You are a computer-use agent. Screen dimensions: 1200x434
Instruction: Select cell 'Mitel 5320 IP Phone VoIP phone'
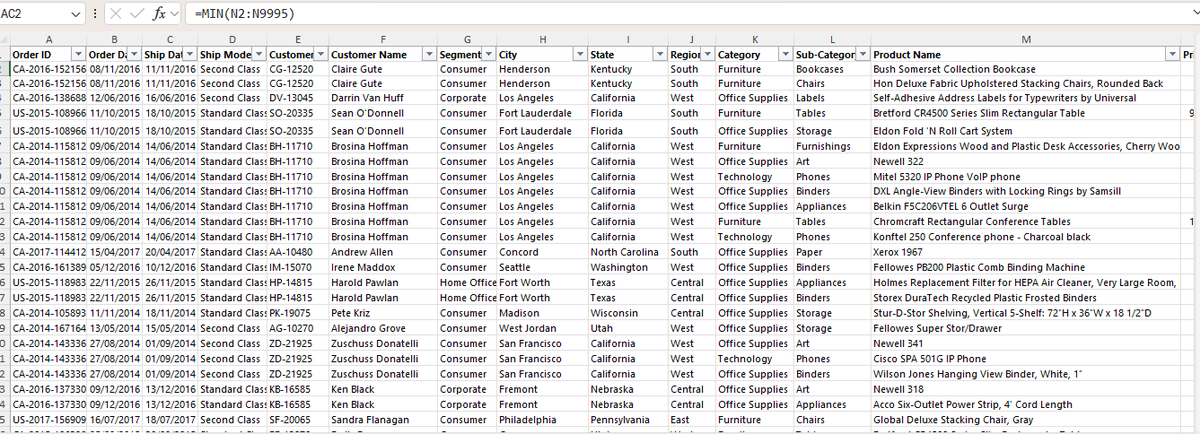click(x=1025, y=176)
